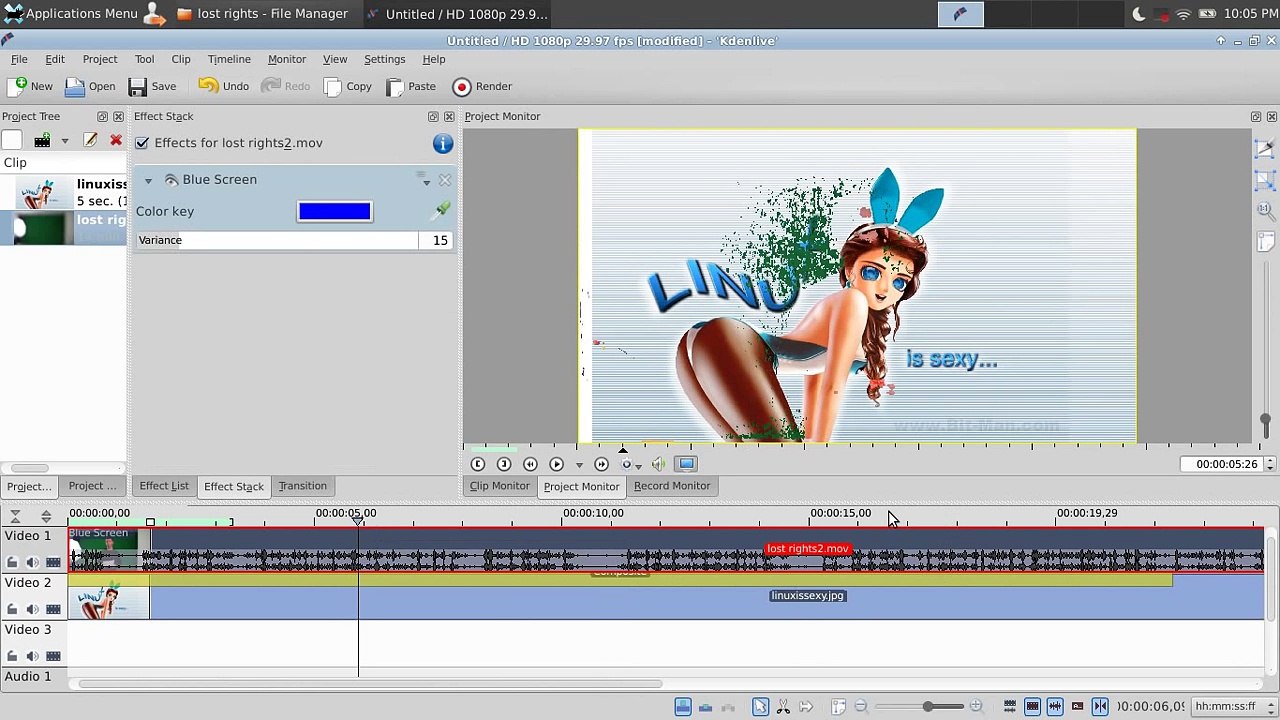This screenshot has height=720, width=1280.
Task: Open the Blue Screen effect options dropdown
Action: click(x=425, y=180)
